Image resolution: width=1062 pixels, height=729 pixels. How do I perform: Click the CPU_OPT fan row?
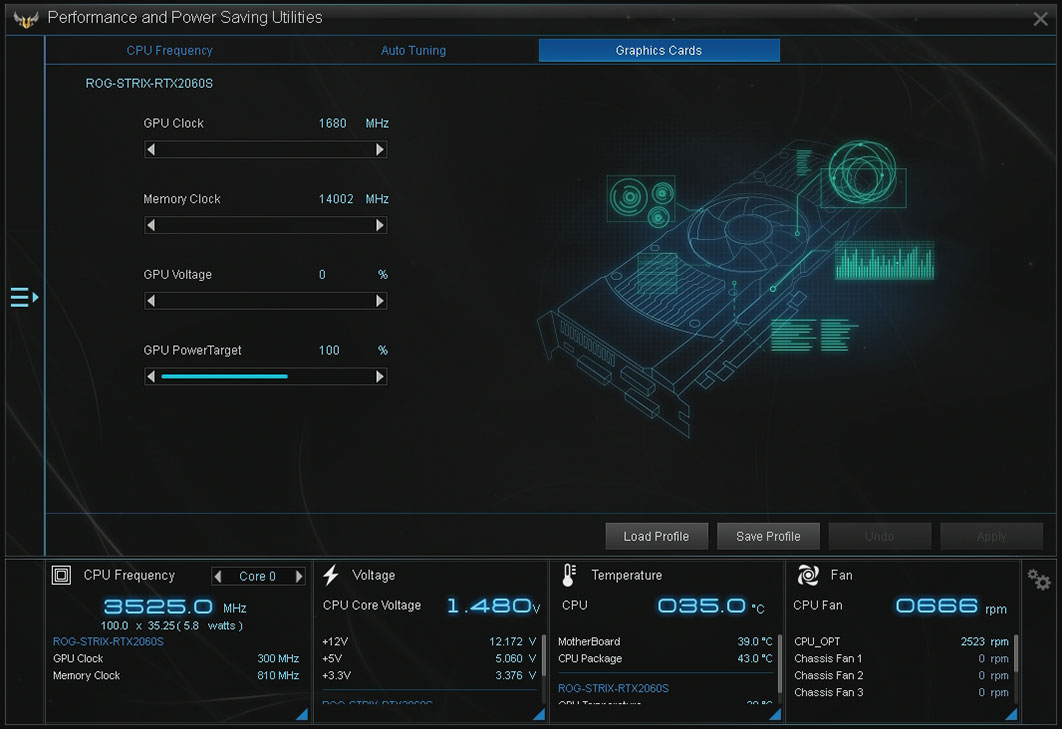[901, 642]
